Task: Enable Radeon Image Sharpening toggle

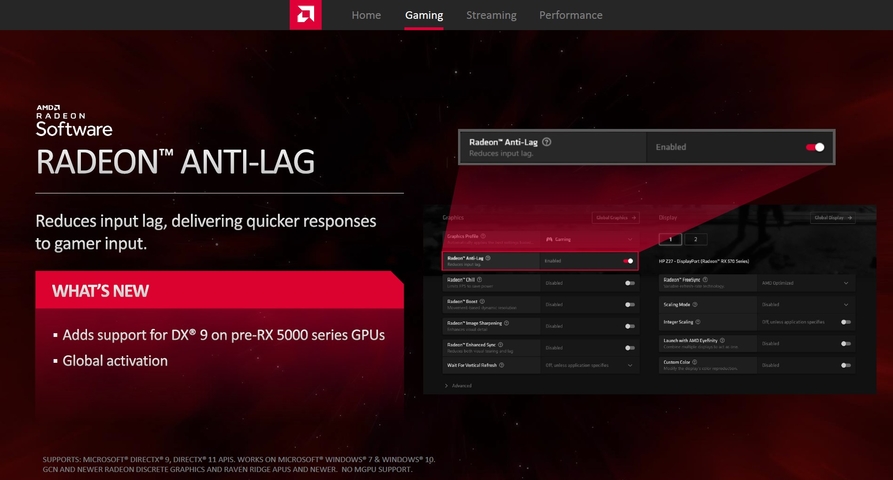Action: [x=629, y=326]
